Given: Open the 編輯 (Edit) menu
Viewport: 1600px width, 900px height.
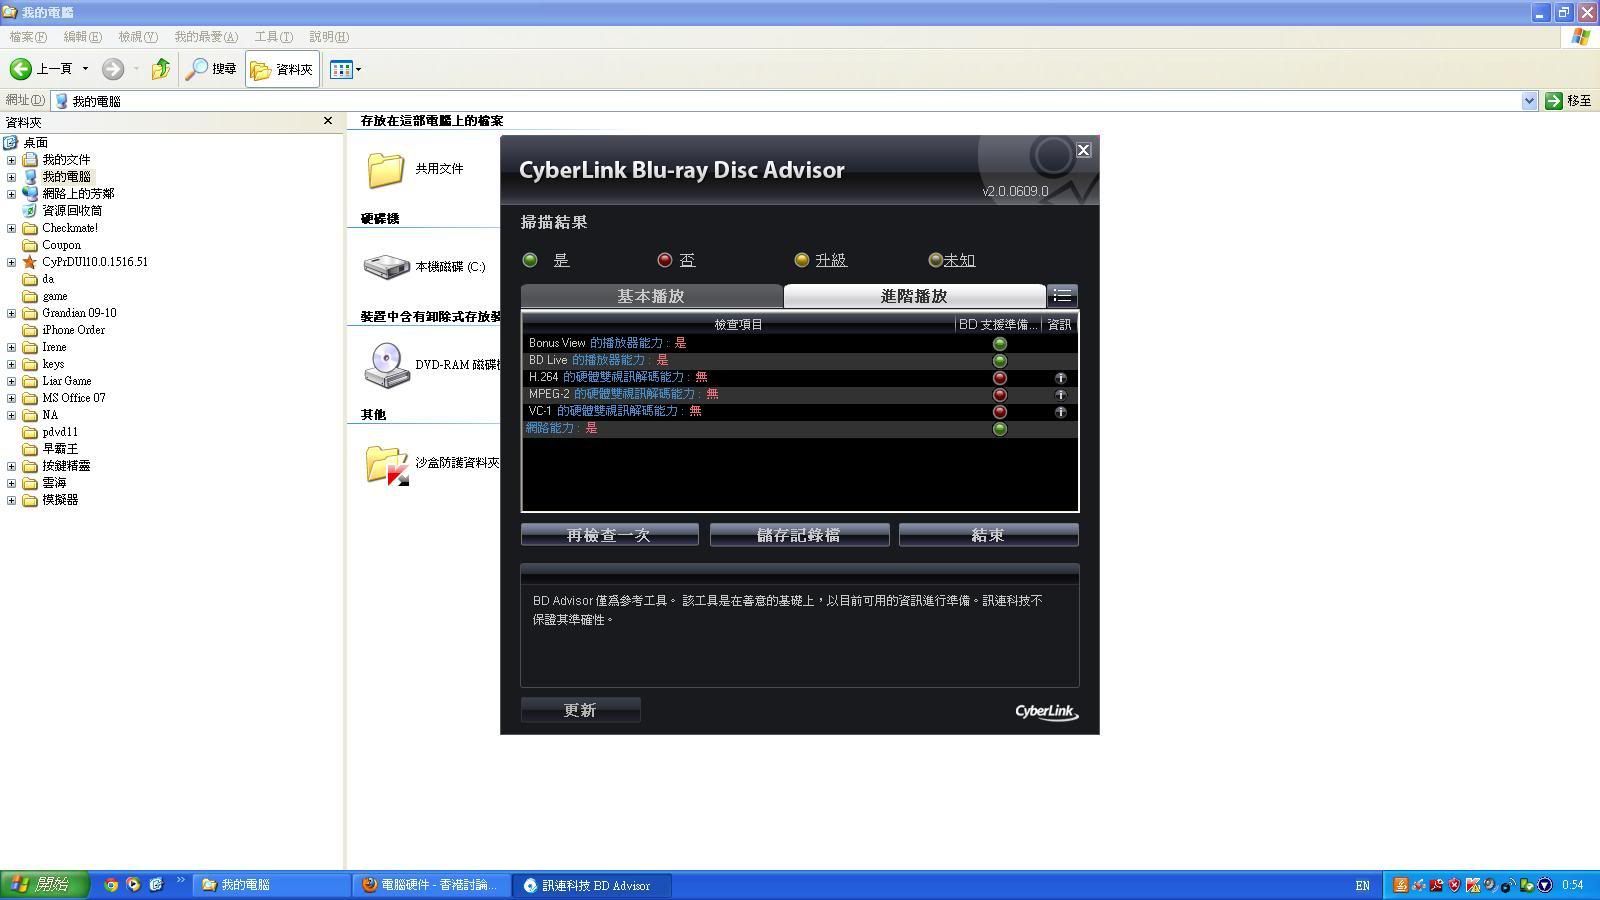Looking at the screenshot, I should [x=82, y=37].
